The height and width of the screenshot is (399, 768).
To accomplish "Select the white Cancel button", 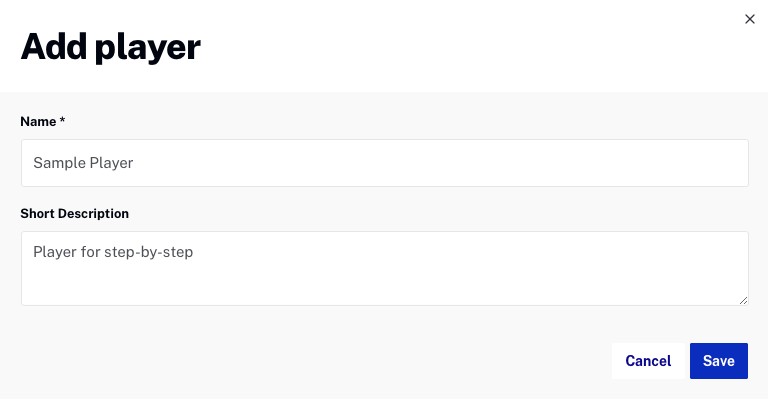I will coord(648,361).
